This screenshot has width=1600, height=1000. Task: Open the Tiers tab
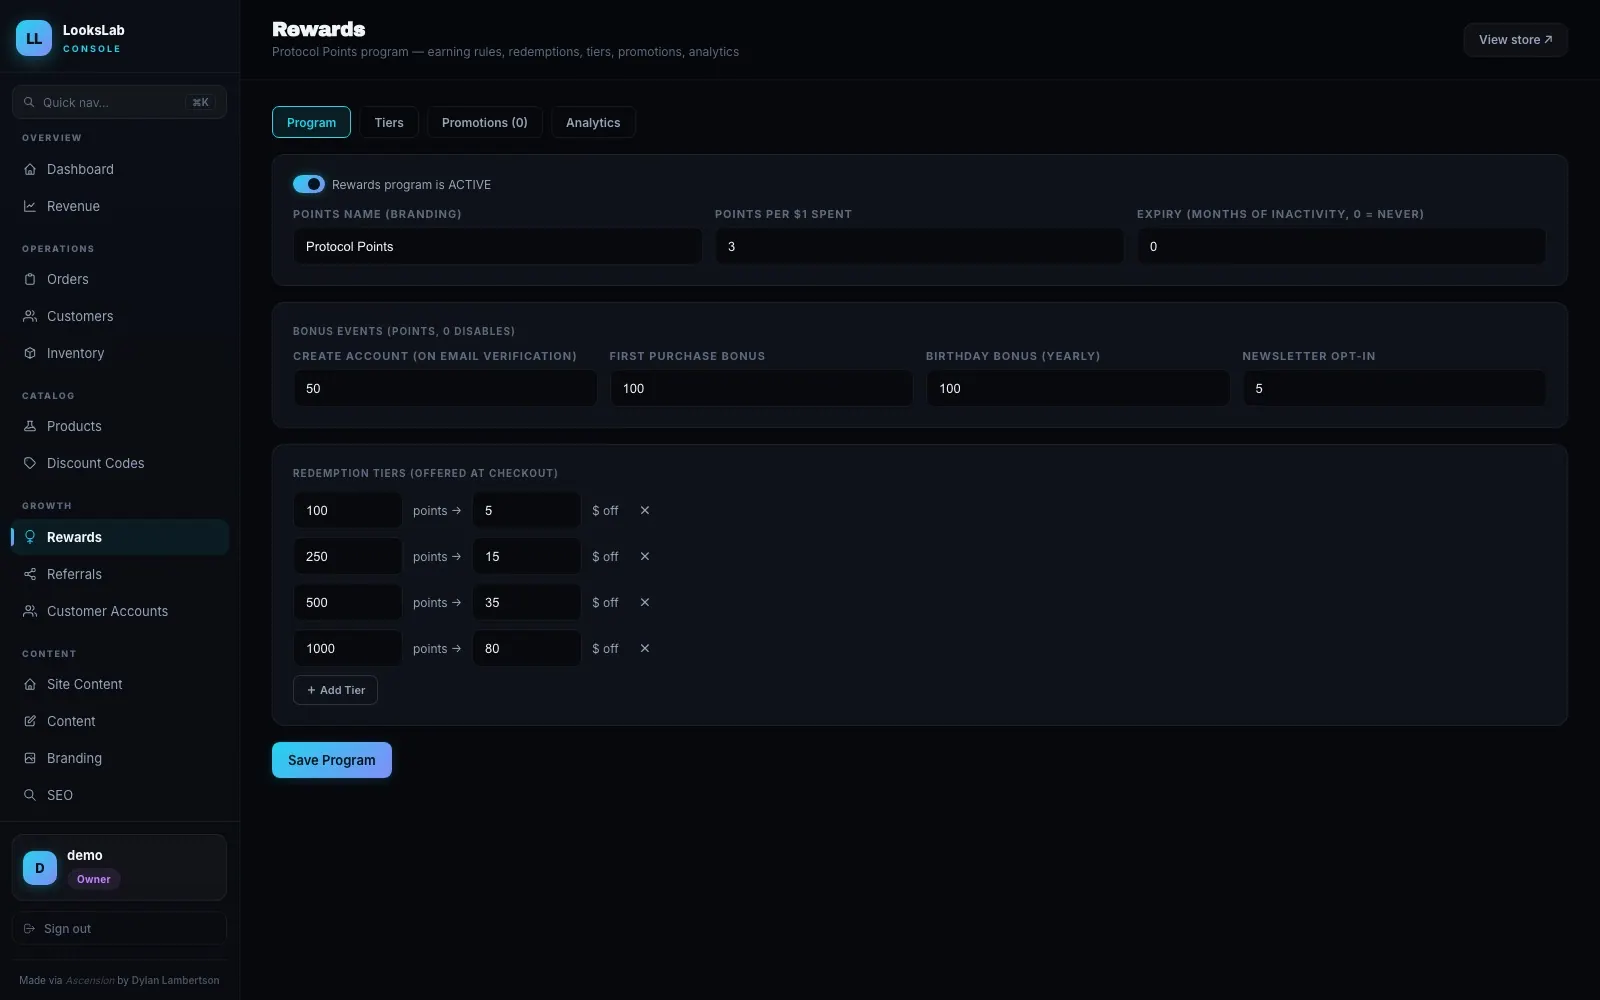click(x=389, y=122)
